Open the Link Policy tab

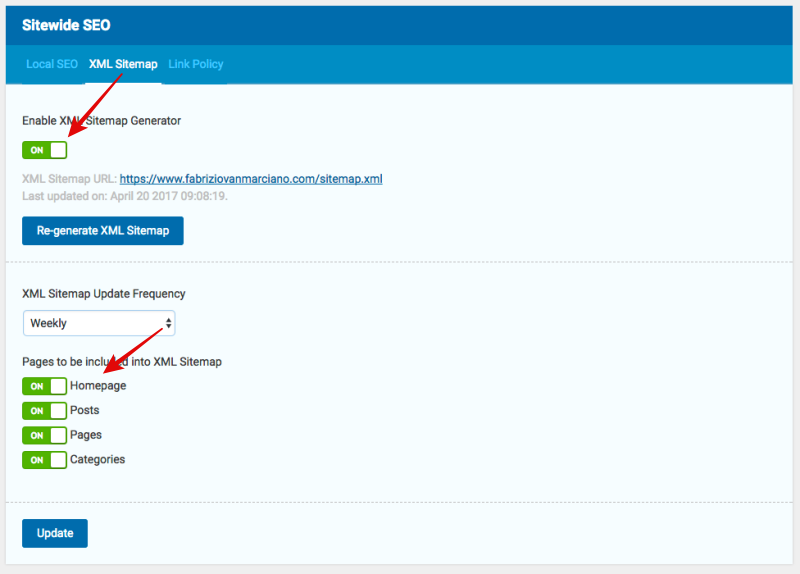pyautogui.click(x=196, y=64)
